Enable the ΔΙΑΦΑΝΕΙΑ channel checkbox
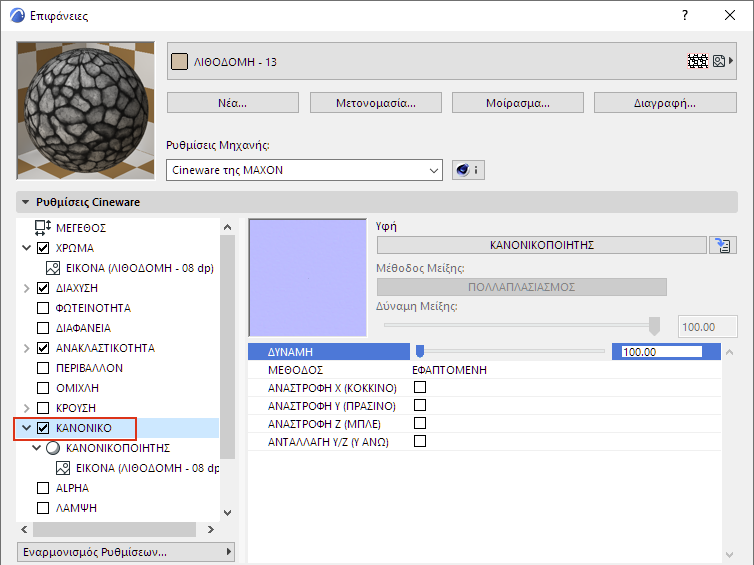This screenshot has width=754, height=565. (43, 328)
